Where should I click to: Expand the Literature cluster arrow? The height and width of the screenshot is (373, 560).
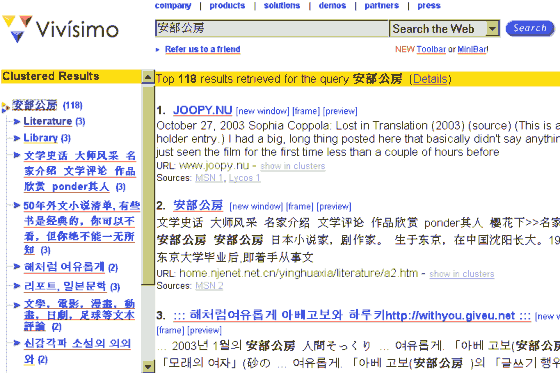(16, 121)
